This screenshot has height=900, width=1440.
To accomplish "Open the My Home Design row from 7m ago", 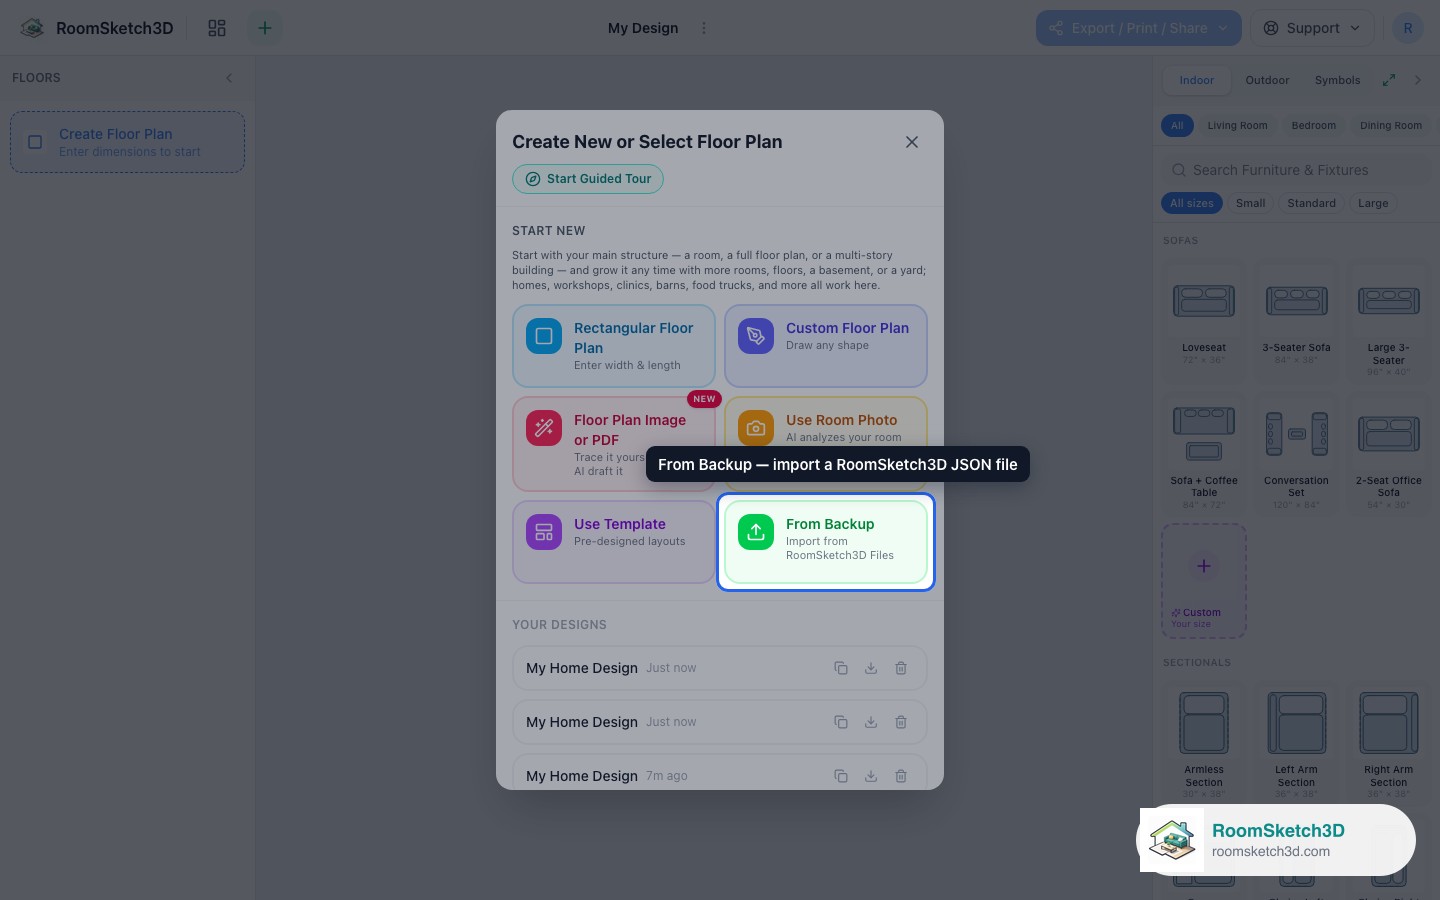I will coord(720,772).
